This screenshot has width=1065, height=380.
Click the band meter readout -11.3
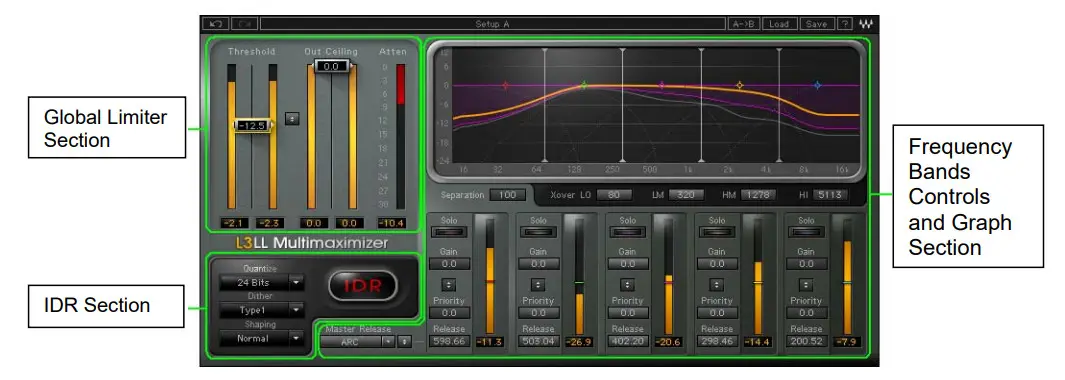click(x=489, y=342)
